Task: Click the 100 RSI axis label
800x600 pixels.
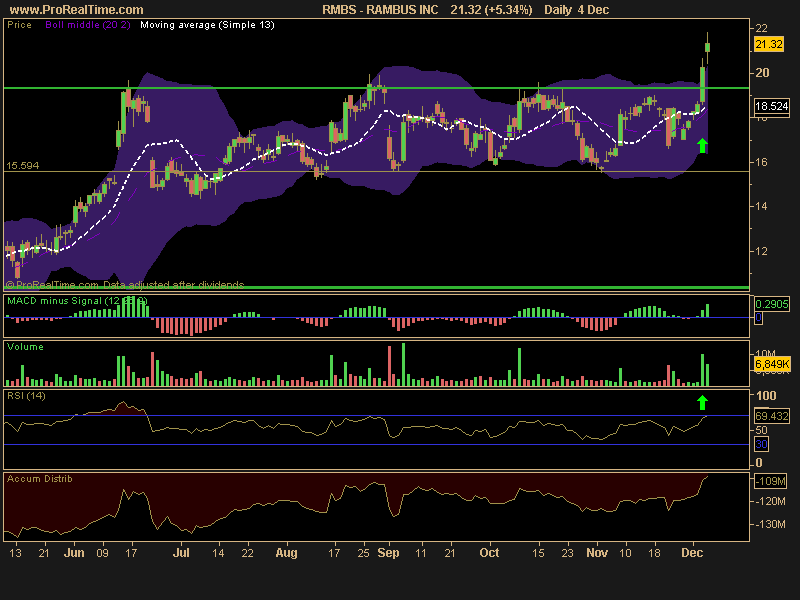Action: pyautogui.click(x=766, y=395)
